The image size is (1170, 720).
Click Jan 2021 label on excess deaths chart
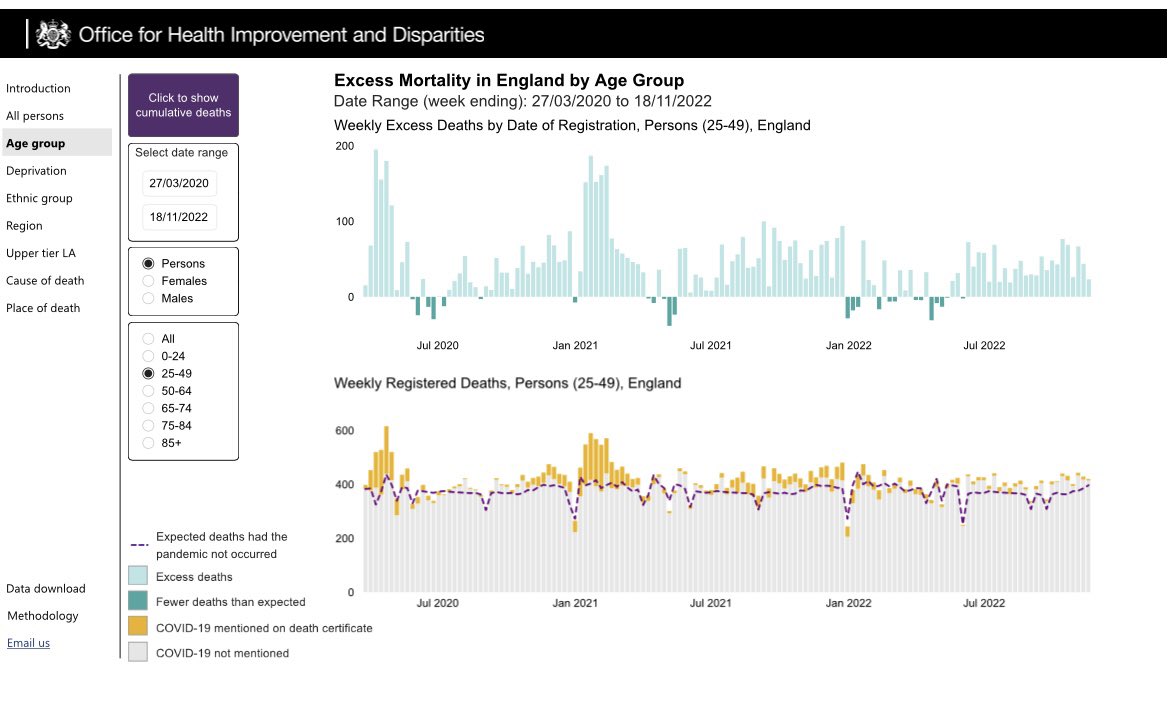click(x=575, y=345)
